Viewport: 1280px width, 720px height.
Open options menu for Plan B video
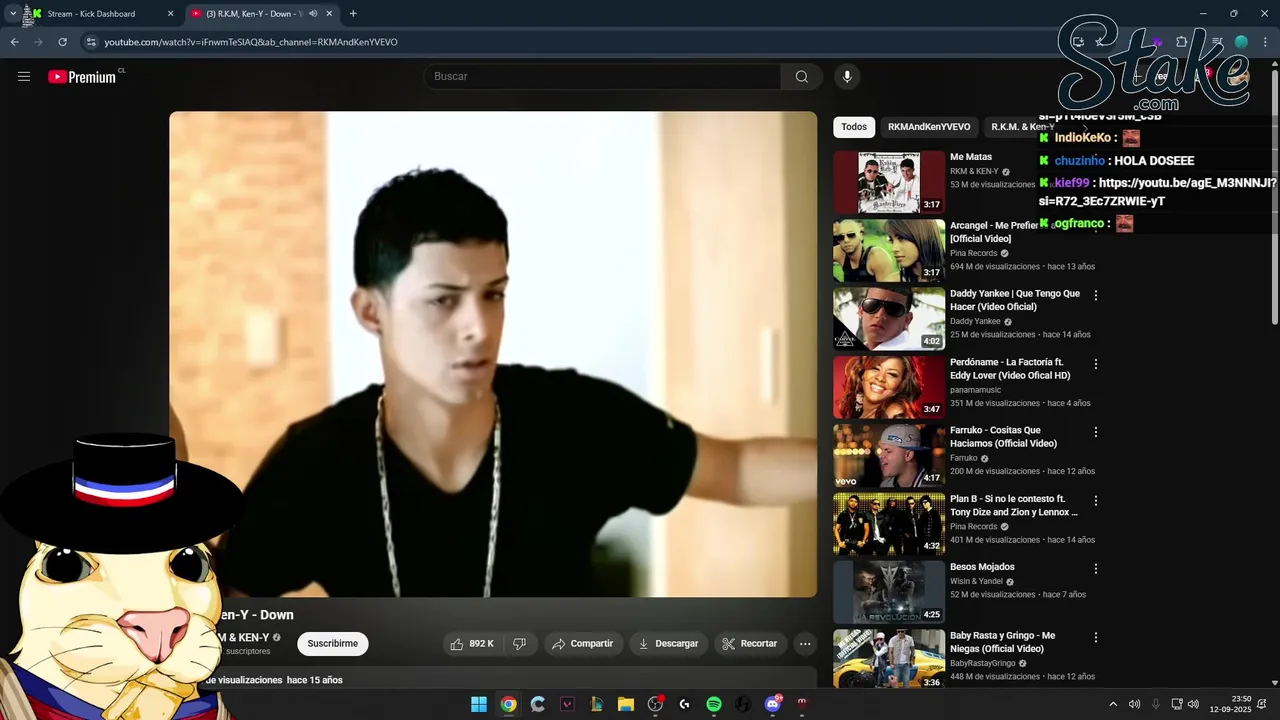pyautogui.click(x=1096, y=500)
